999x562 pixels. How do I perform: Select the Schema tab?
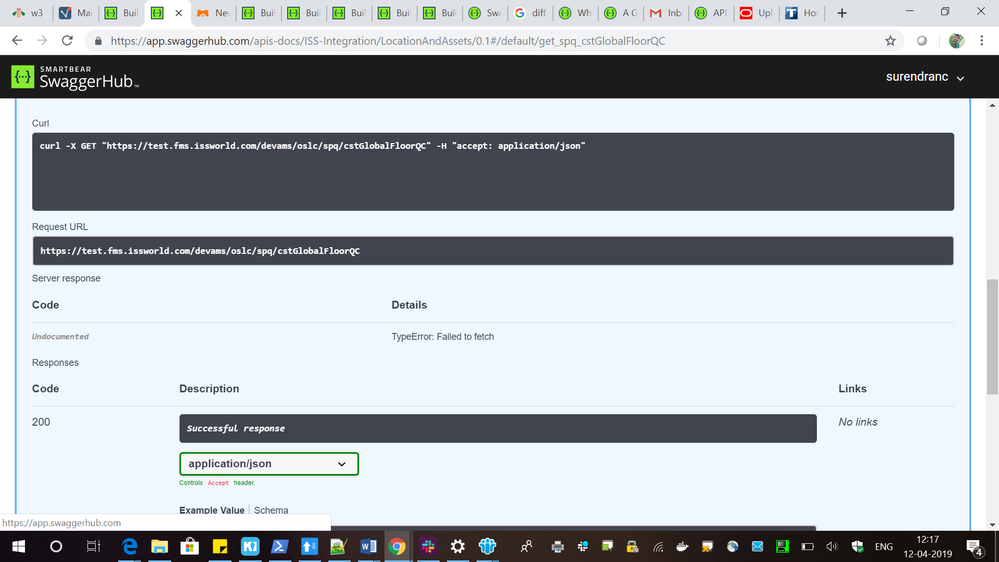coord(271,510)
